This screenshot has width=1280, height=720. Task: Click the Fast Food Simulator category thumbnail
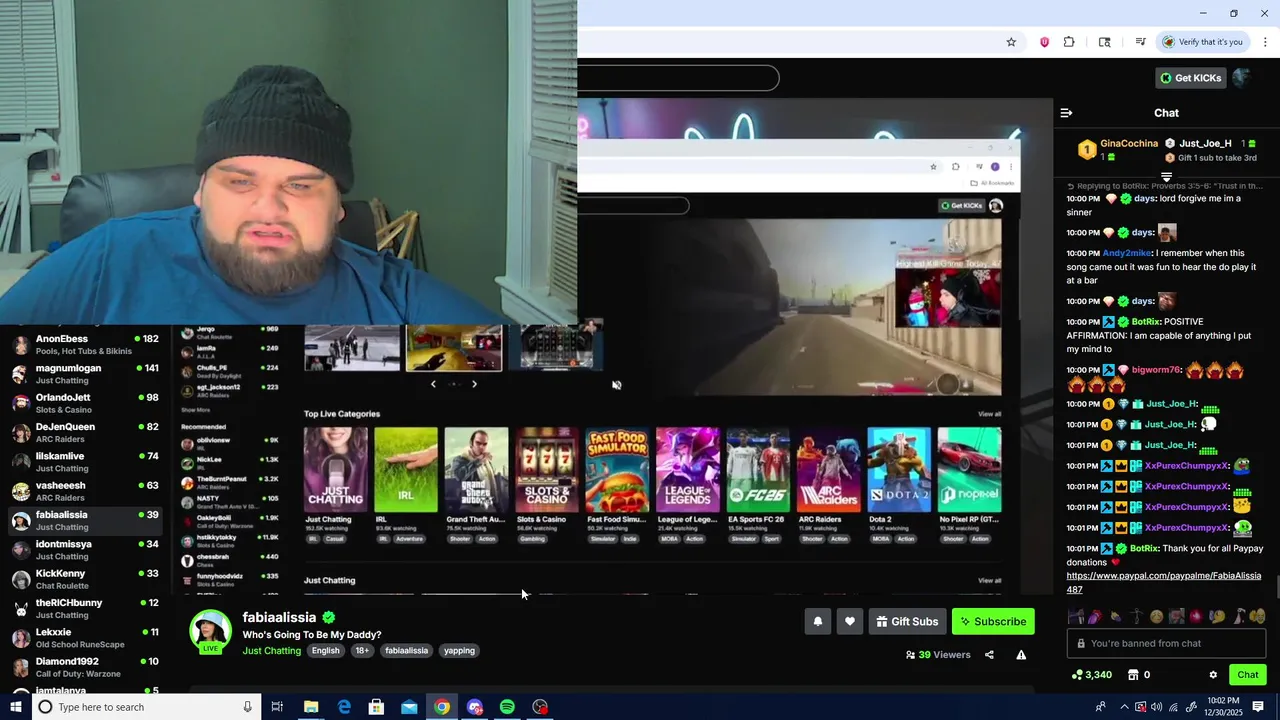click(x=617, y=470)
